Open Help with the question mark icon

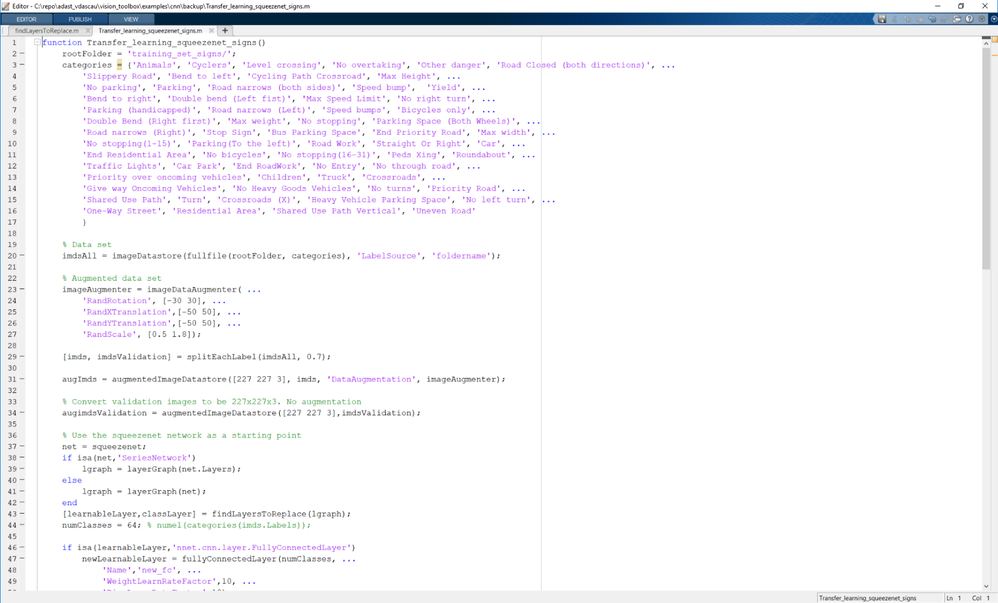click(969, 19)
